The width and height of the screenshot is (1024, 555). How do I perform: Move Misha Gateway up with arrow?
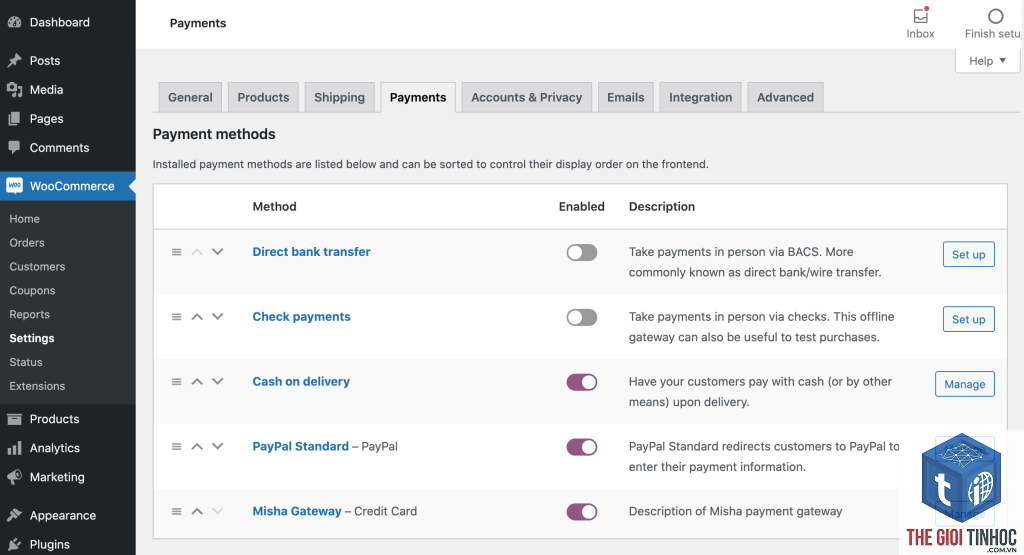point(197,511)
